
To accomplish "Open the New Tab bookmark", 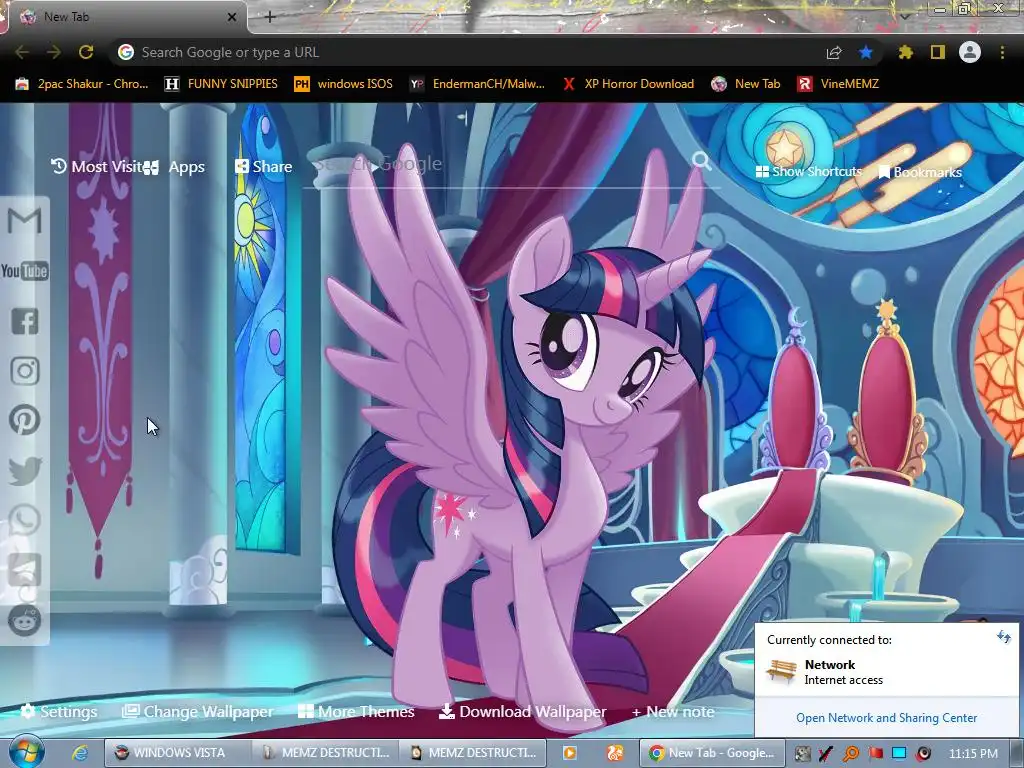I will click(746, 84).
